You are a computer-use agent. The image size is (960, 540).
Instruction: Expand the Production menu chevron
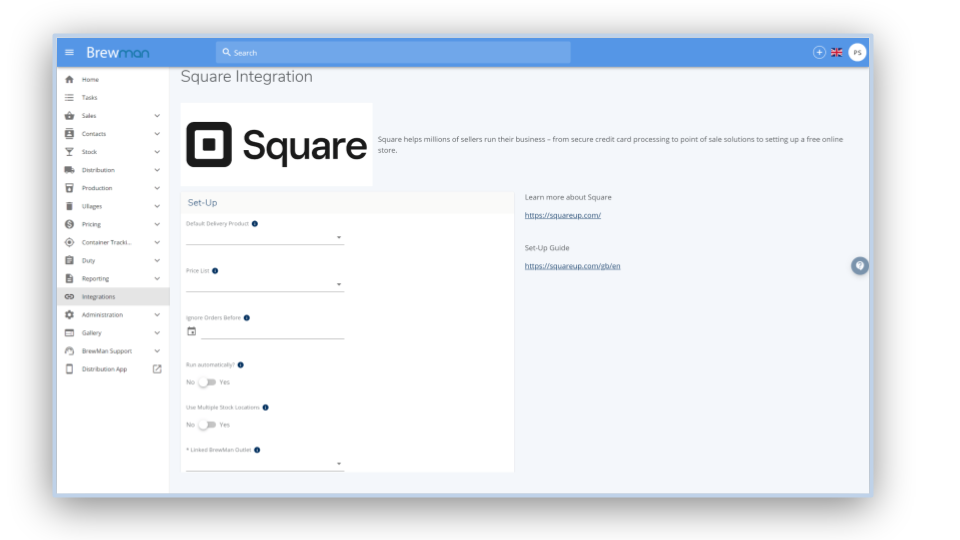[157, 188]
